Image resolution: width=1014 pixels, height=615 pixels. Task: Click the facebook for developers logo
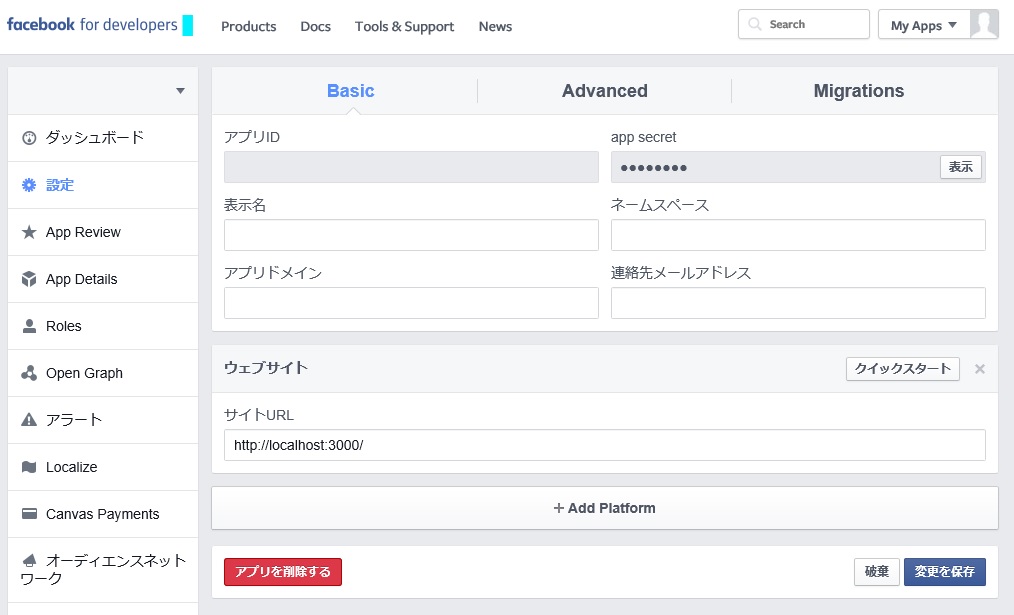[x=92, y=25]
